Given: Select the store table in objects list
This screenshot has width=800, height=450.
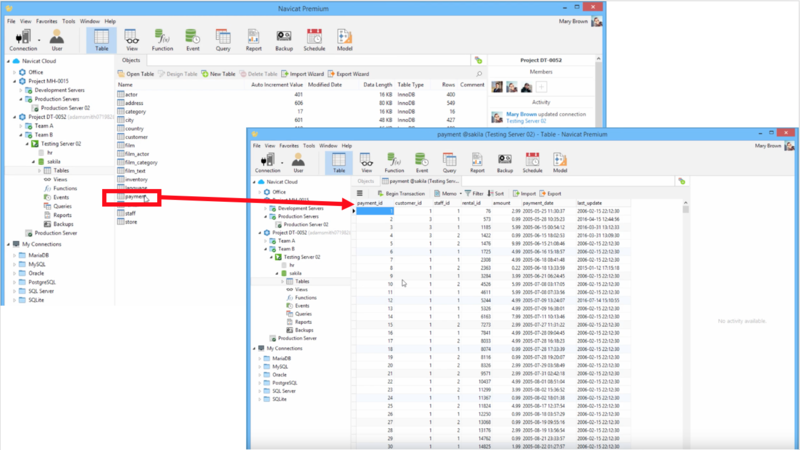Looking at the screenshot, I should click(131, 222).
